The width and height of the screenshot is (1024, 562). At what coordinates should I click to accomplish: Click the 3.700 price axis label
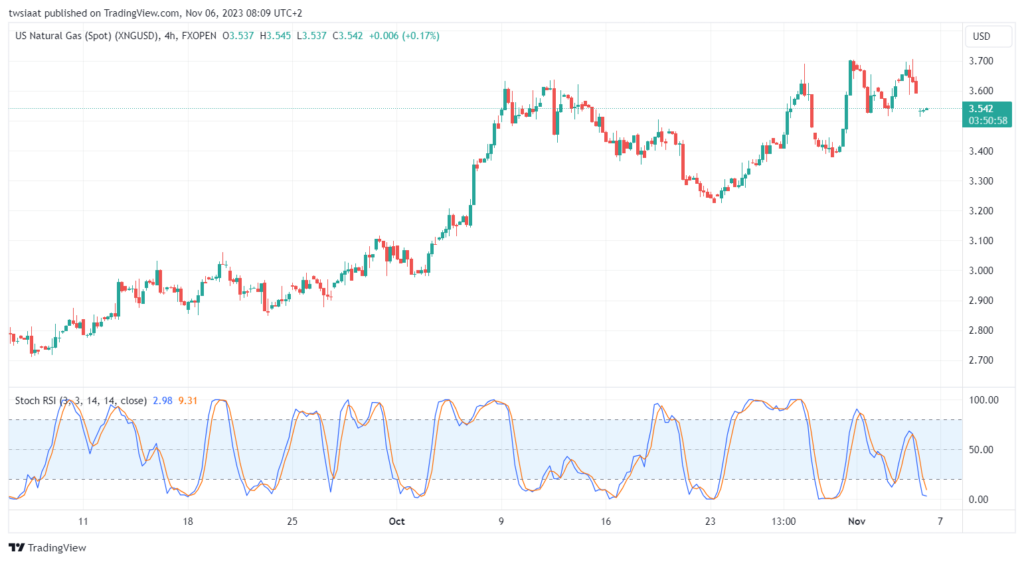click(981, 61)
